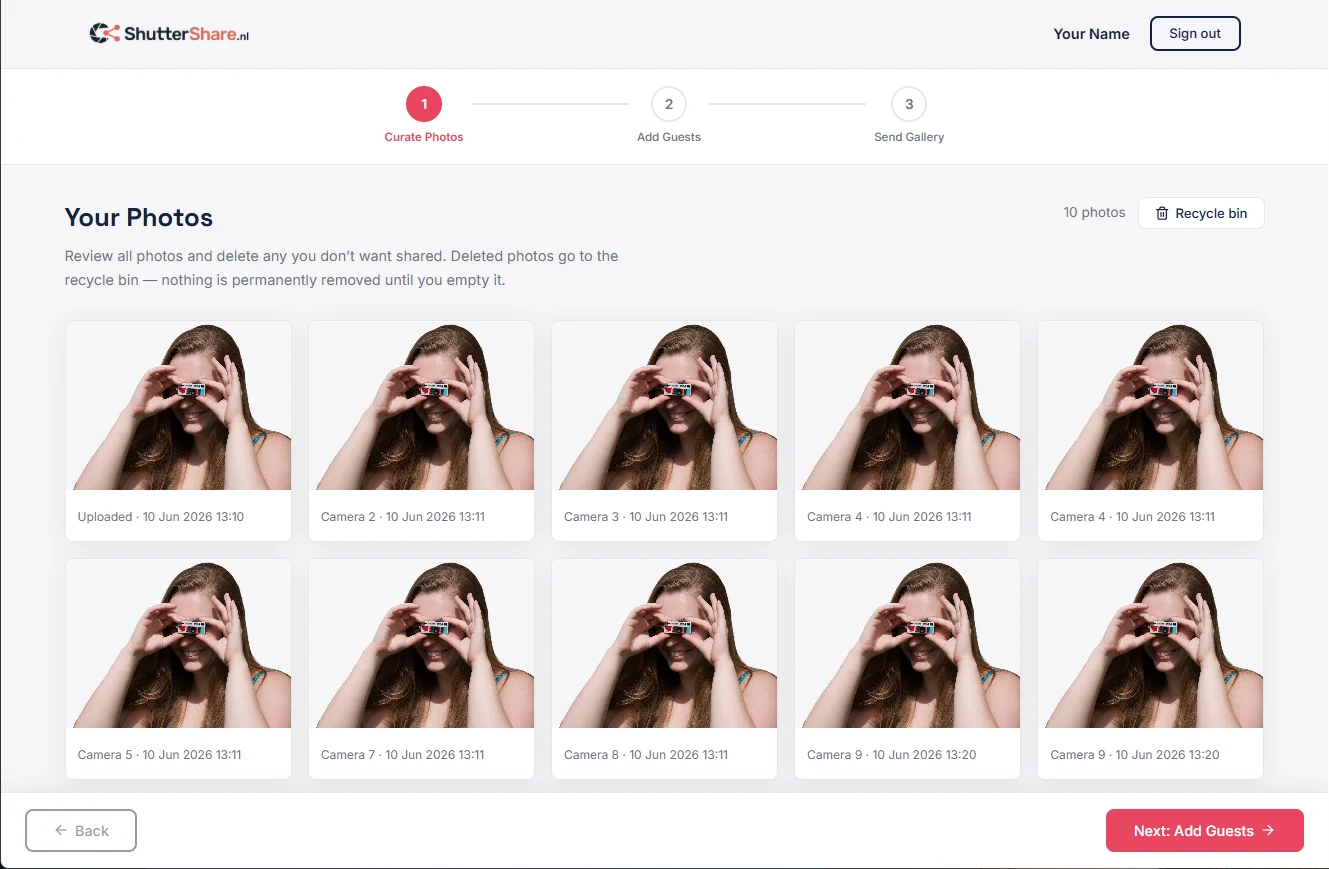Sign out of the account

click(x=1195, y=33)
